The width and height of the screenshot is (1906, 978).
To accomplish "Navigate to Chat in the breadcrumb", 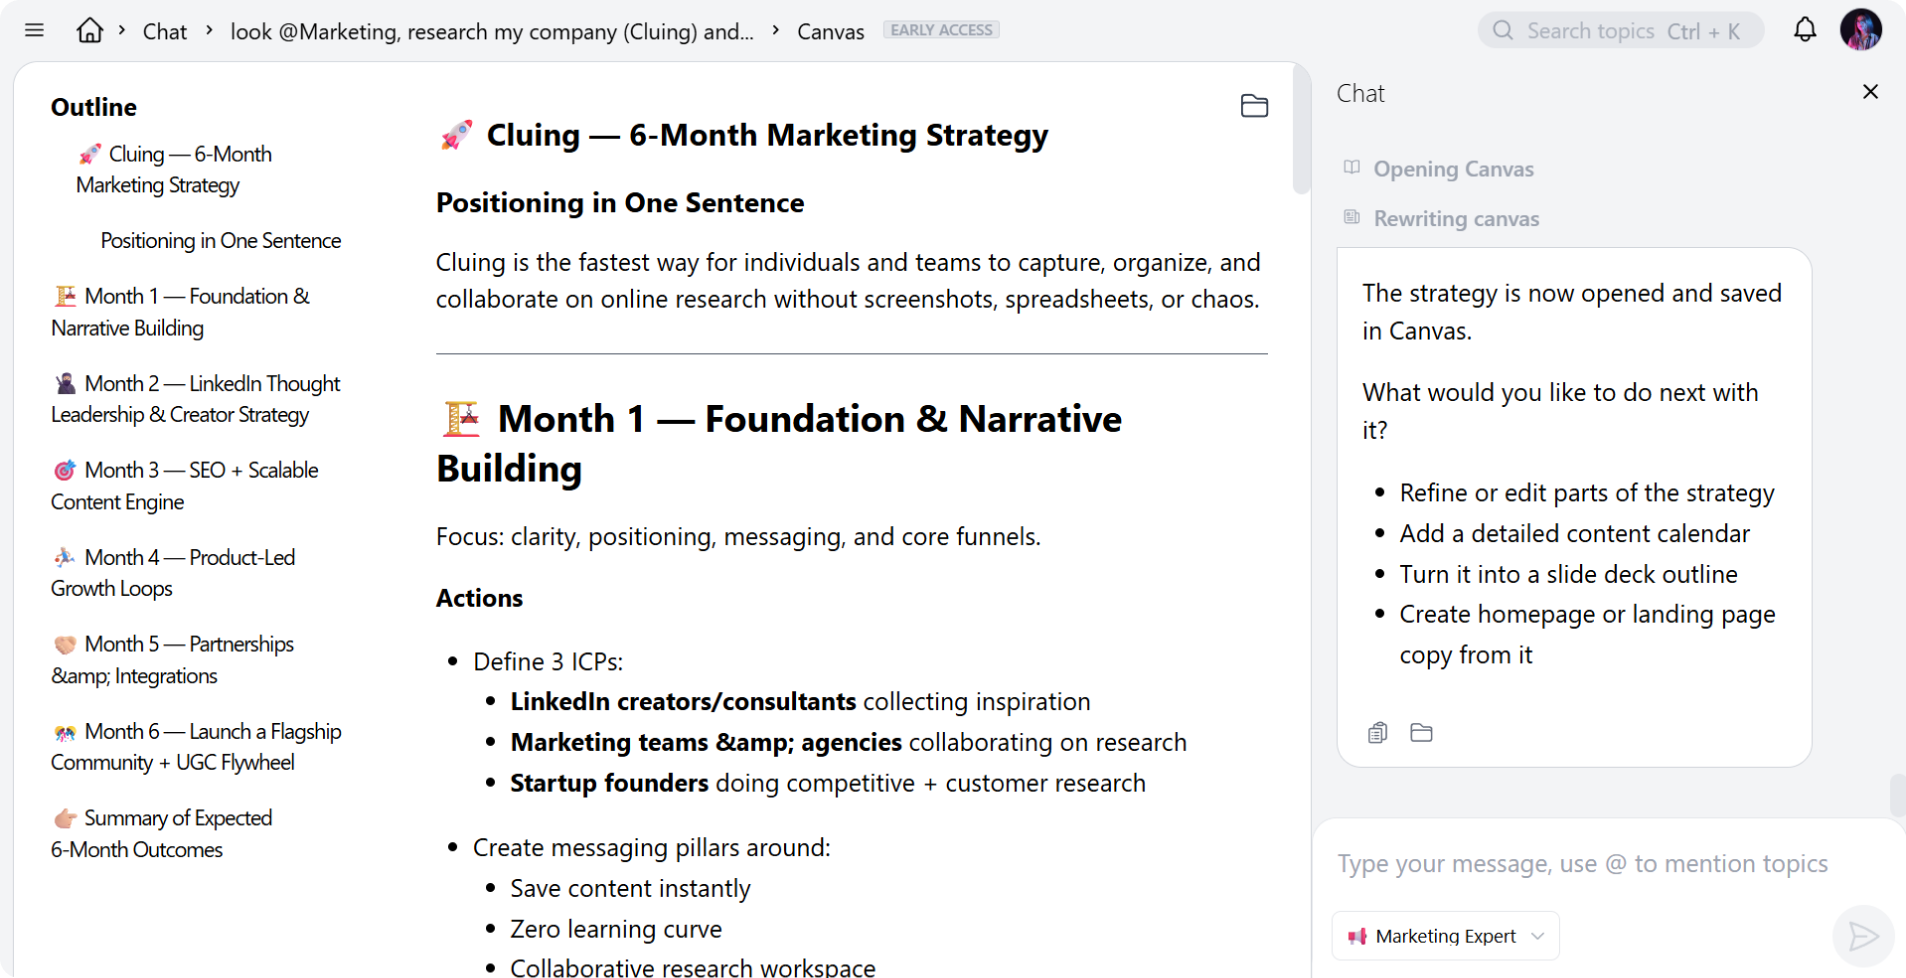I will click(x=165, y=32).
